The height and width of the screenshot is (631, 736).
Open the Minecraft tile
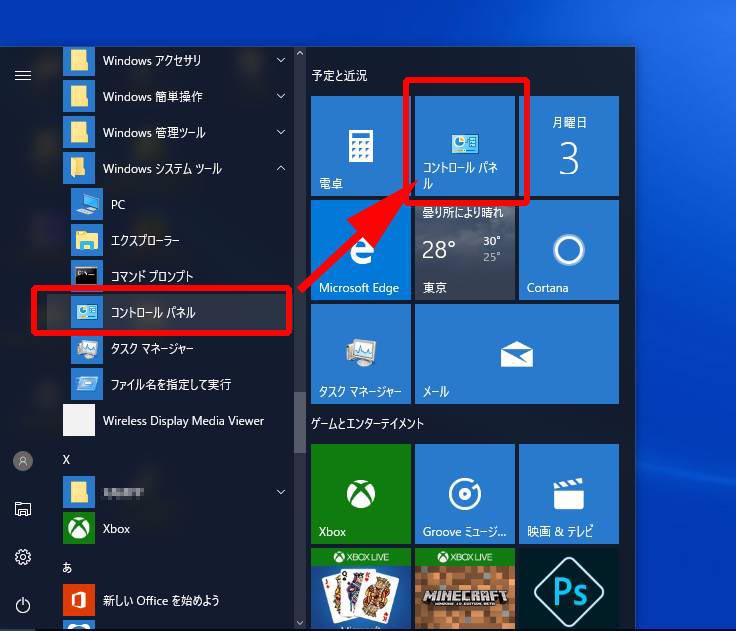(464, 590)
